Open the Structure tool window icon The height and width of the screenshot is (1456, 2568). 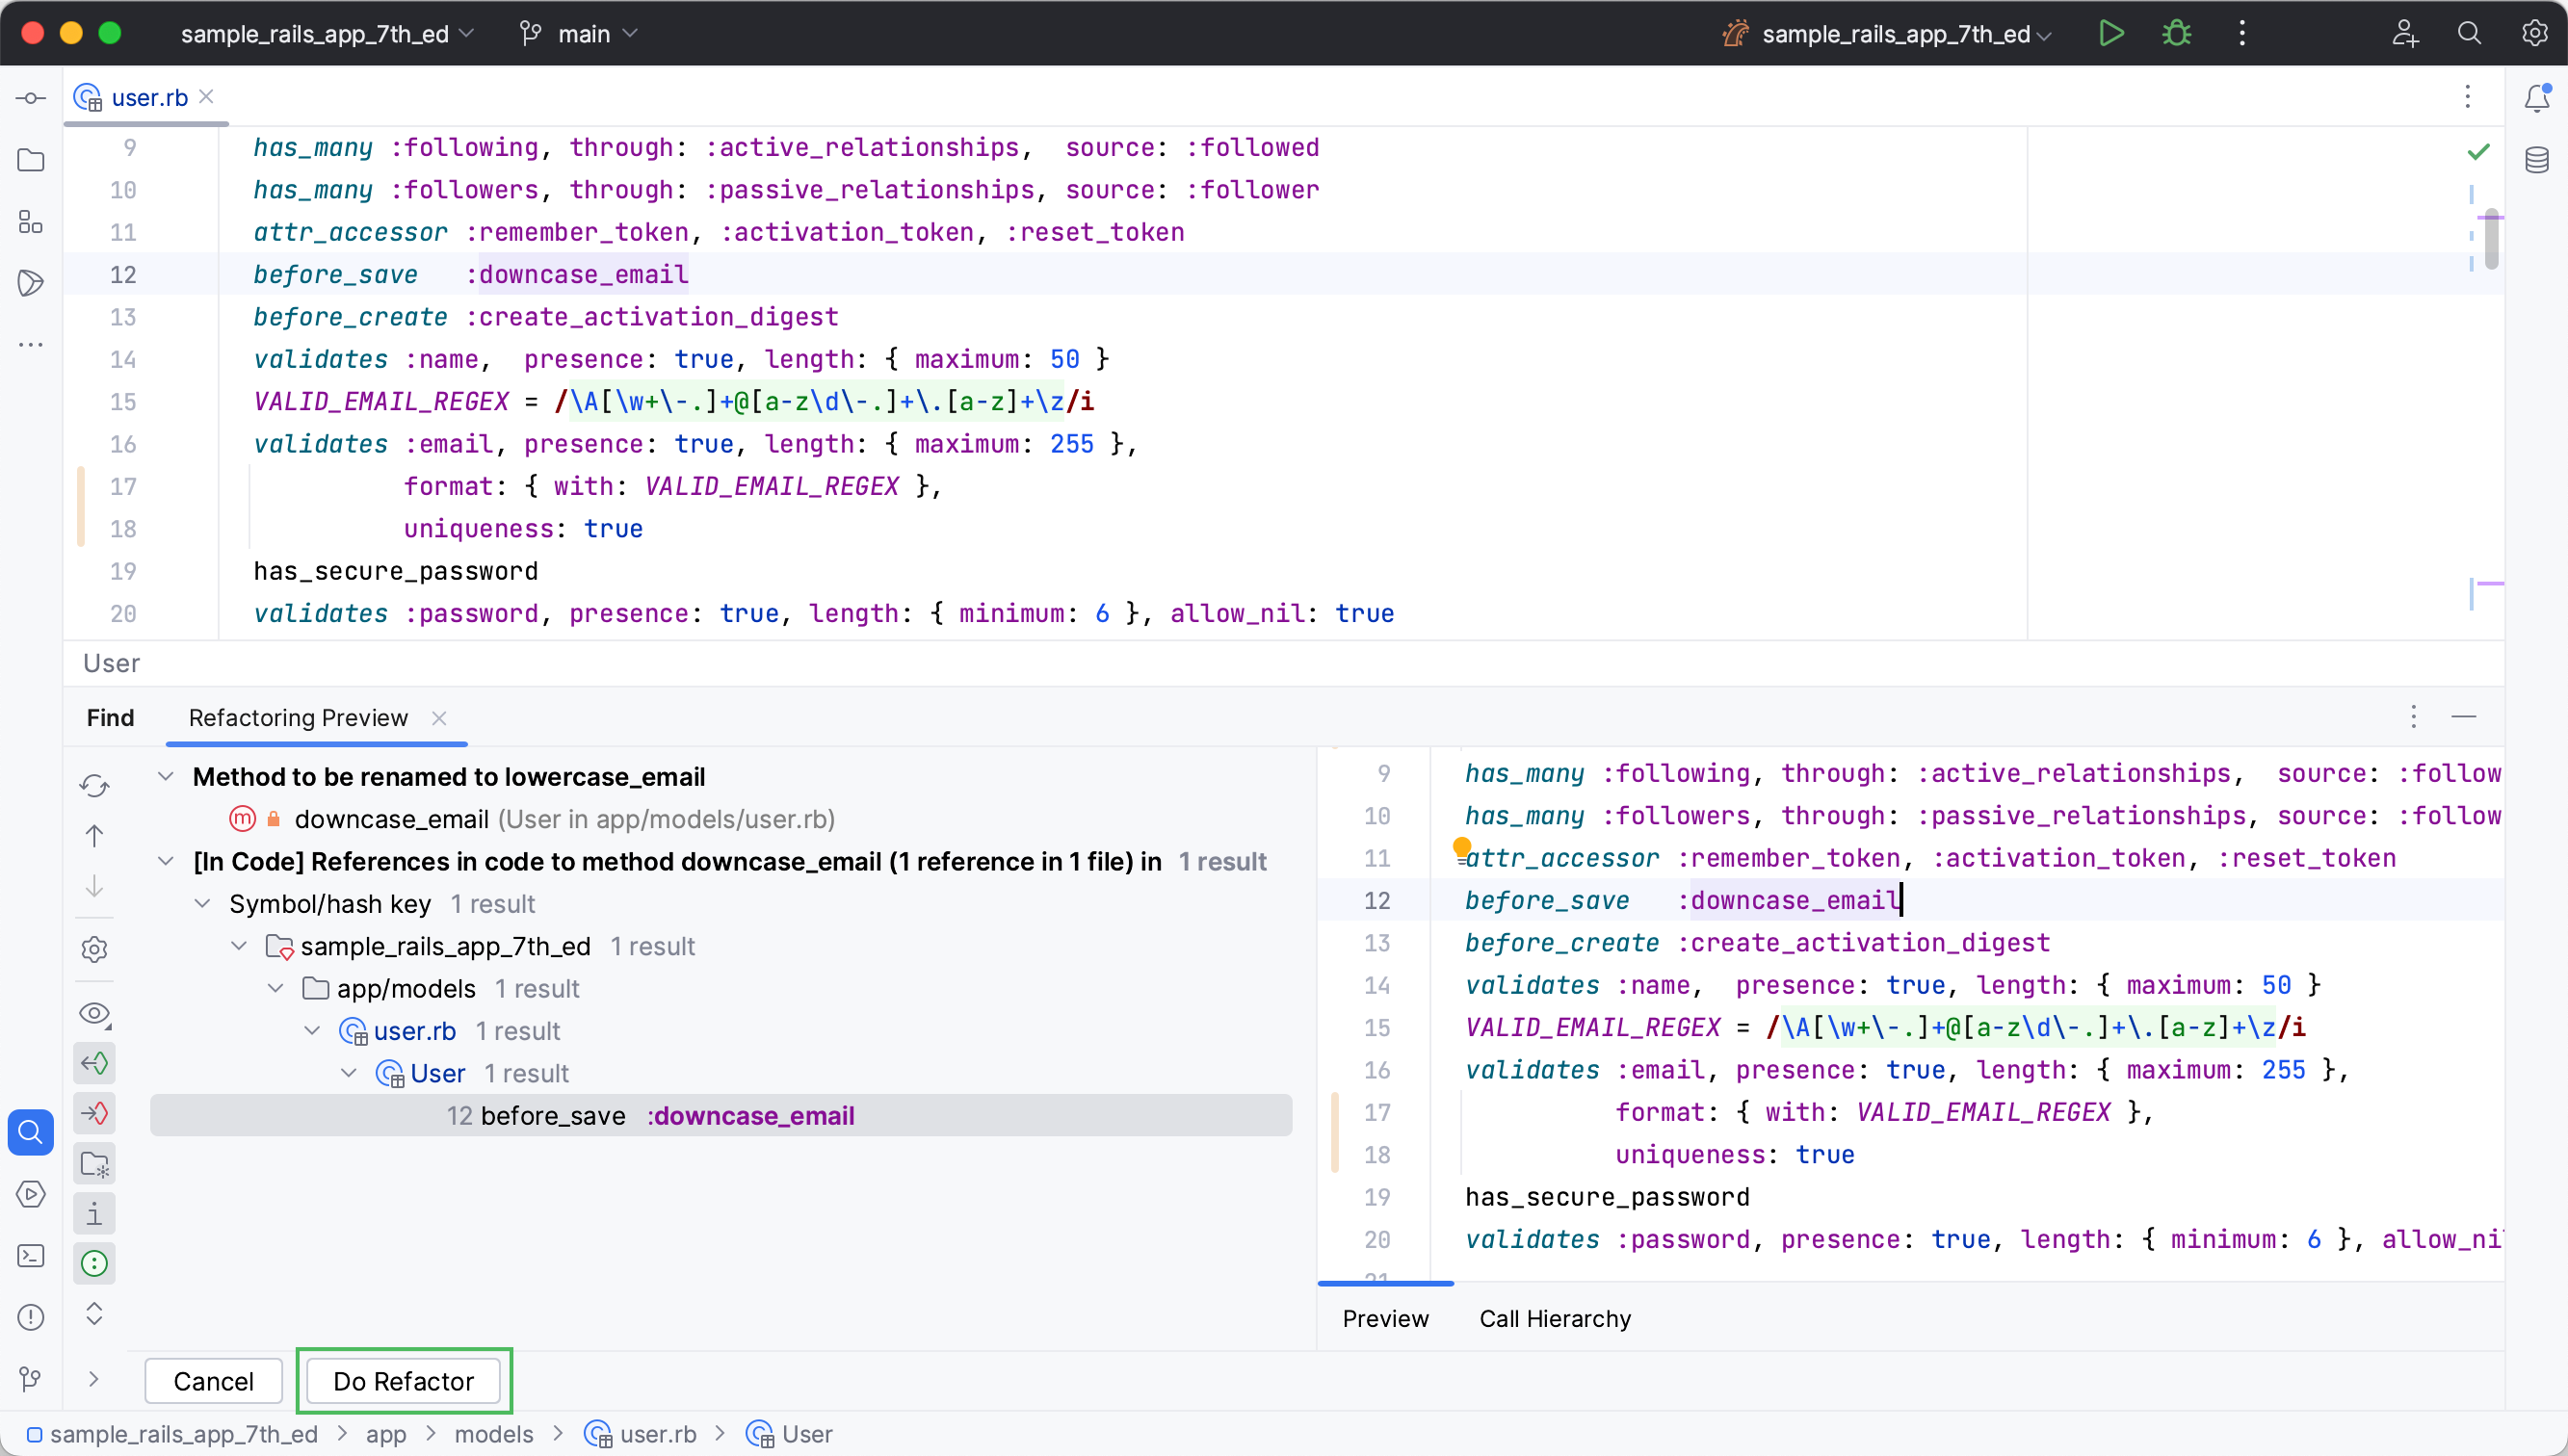[31, 222]
